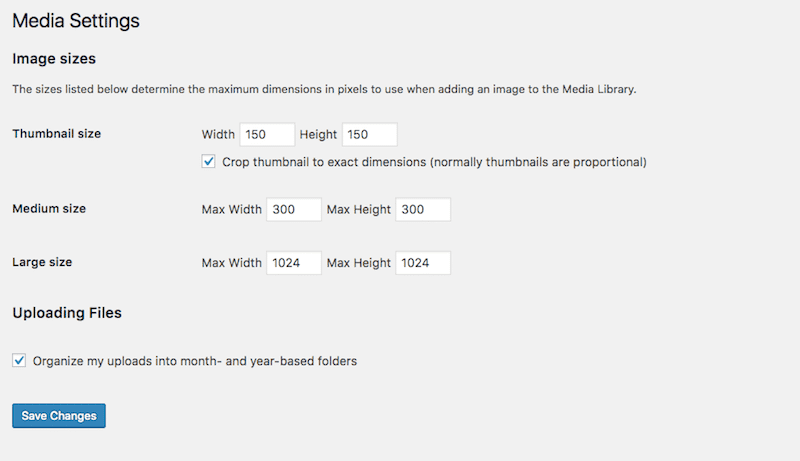The height and width of the screenshot is (461, 800).
Task: Select the Large size Max Width field
Action: 293,262
